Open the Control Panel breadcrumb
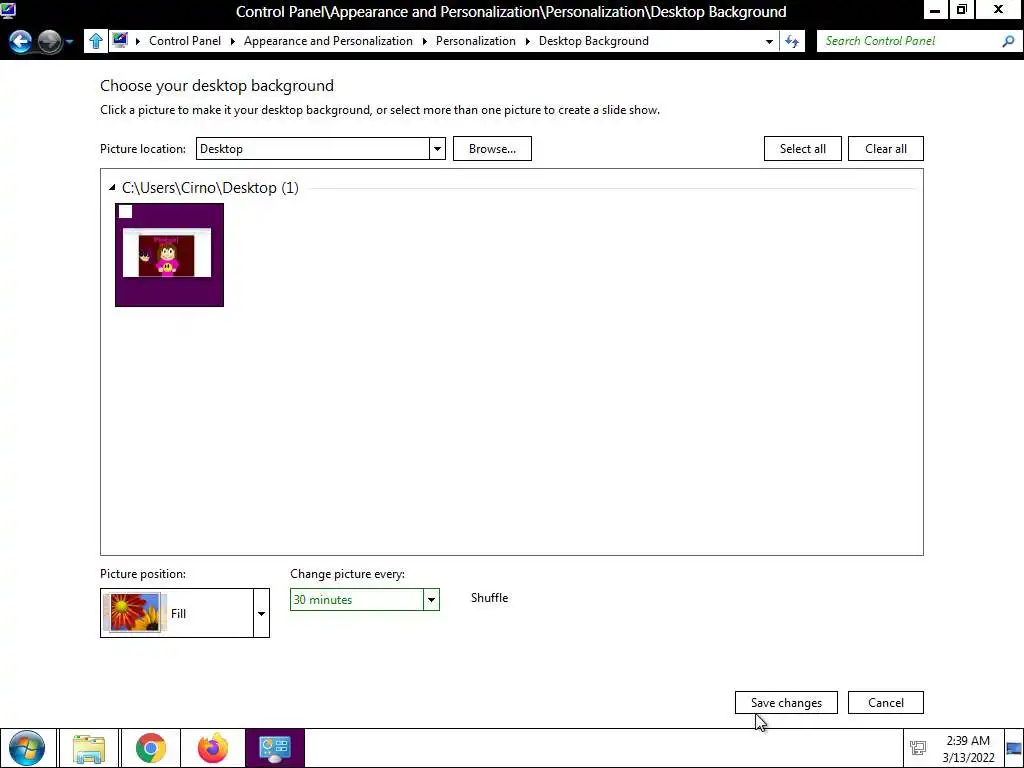Viewport: 1024px width, 768px height. pos(185,40)
